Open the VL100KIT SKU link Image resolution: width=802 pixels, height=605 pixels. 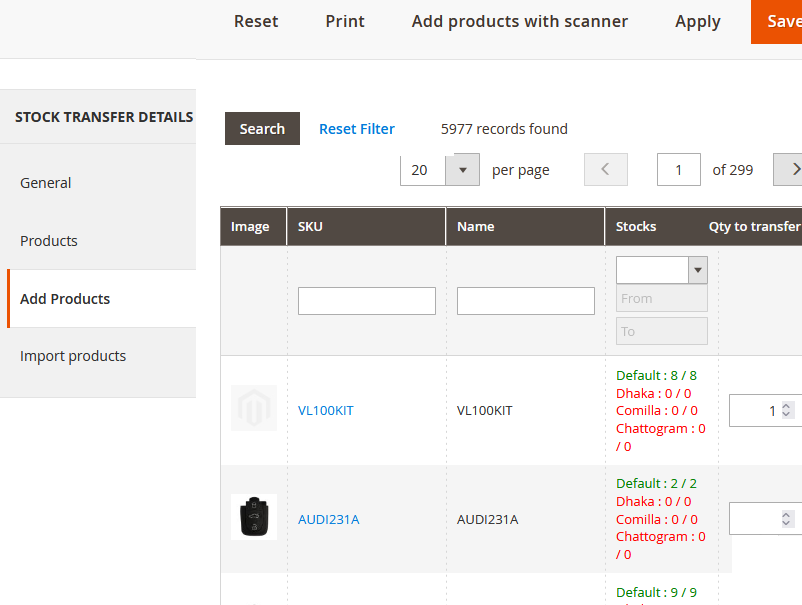point(326,410)
